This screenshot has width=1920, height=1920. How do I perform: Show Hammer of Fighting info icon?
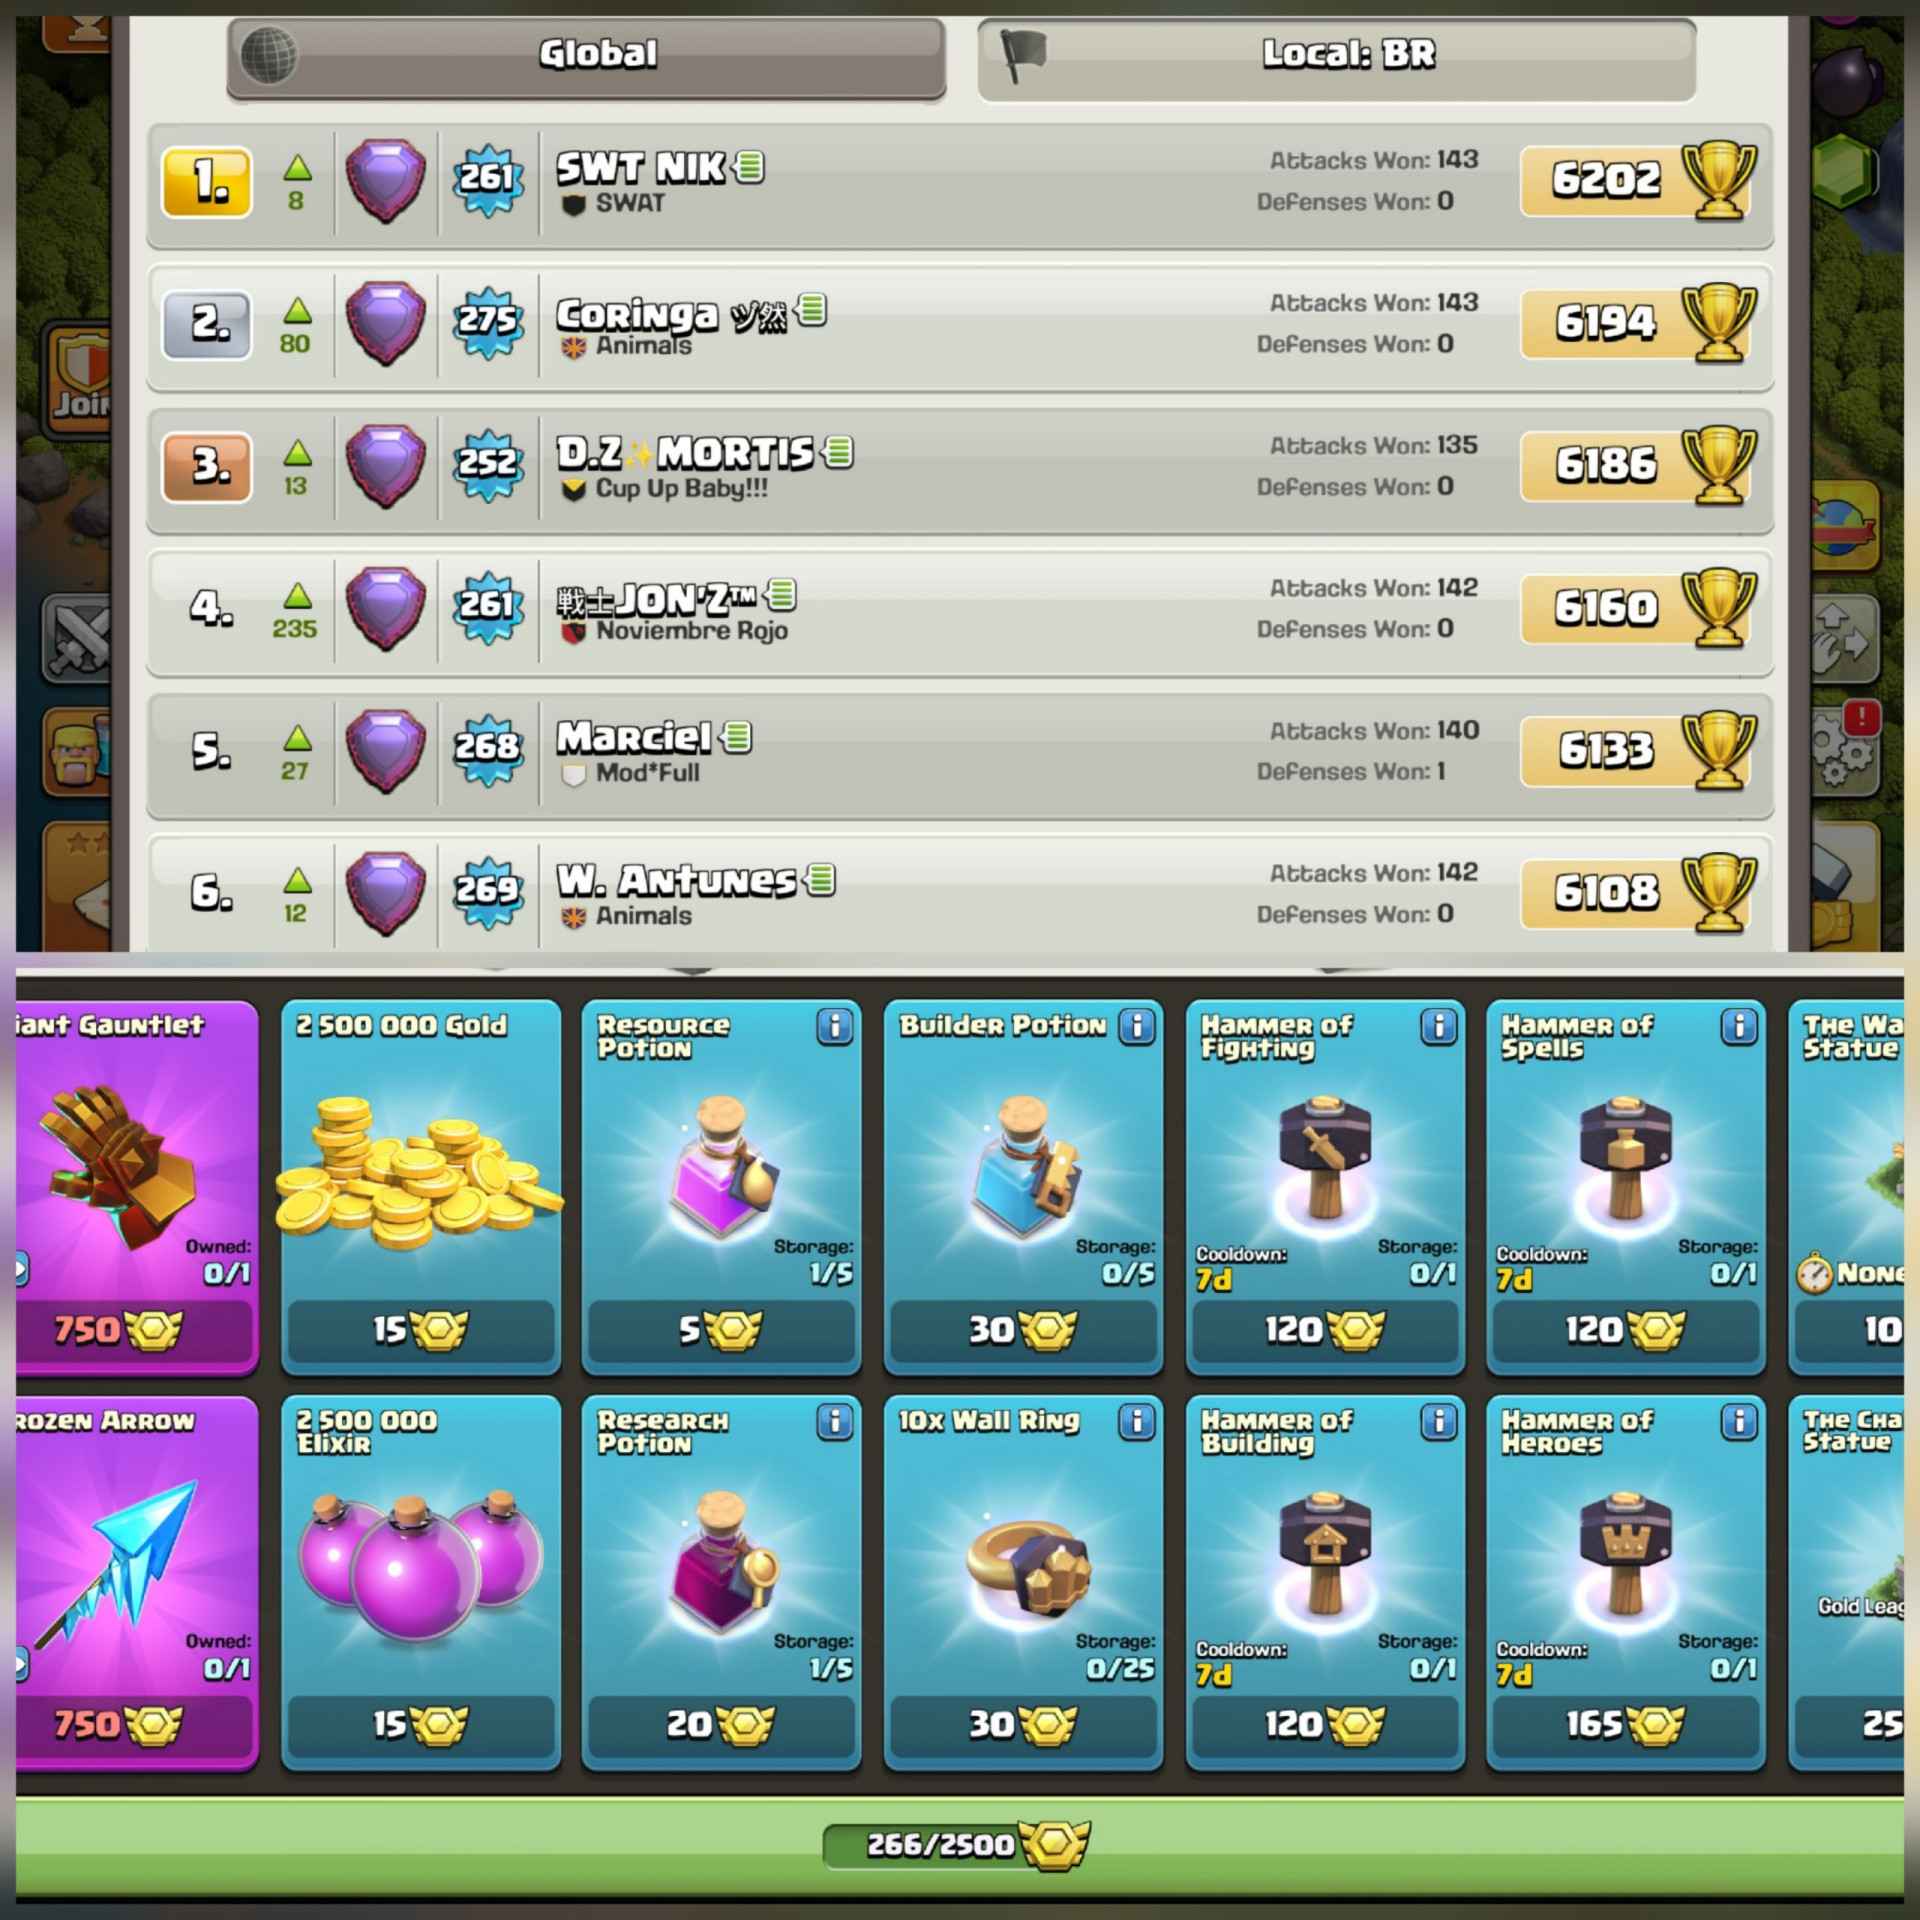pyautogui.click(x=1438, y=1027)
